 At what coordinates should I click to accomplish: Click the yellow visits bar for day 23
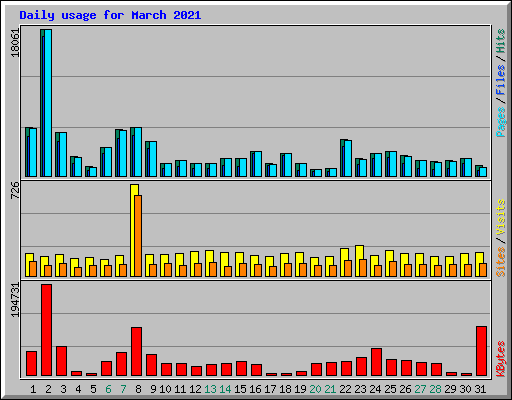click(x=359, y=261)
